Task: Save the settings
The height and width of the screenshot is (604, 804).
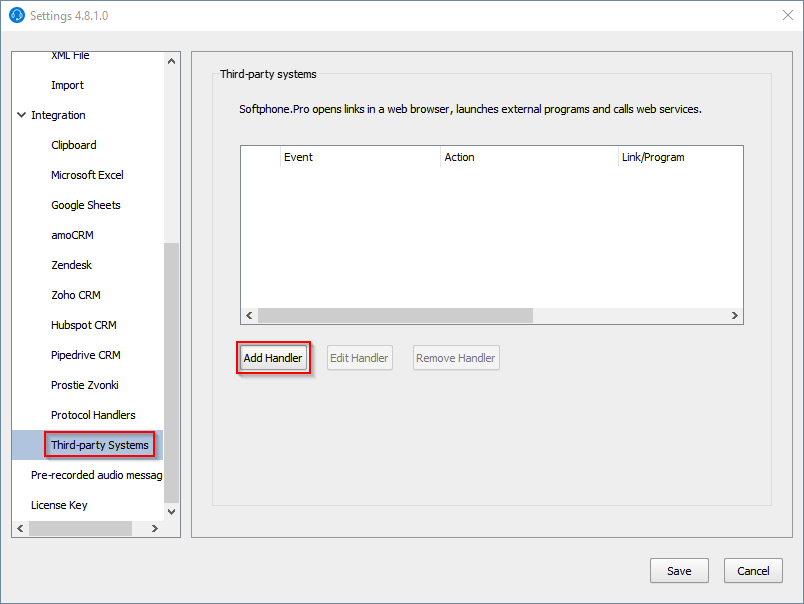Action: (x=679, y=570)
